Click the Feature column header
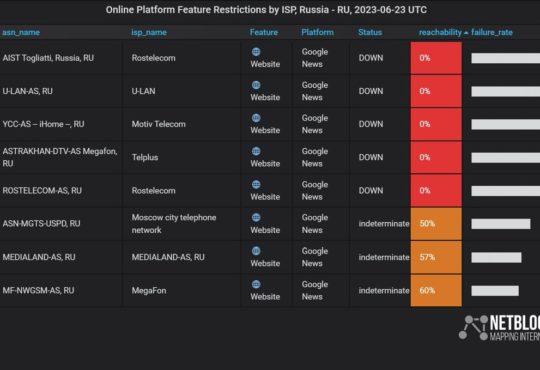This screenshot has width=540, height=370. tap(264, 32)
